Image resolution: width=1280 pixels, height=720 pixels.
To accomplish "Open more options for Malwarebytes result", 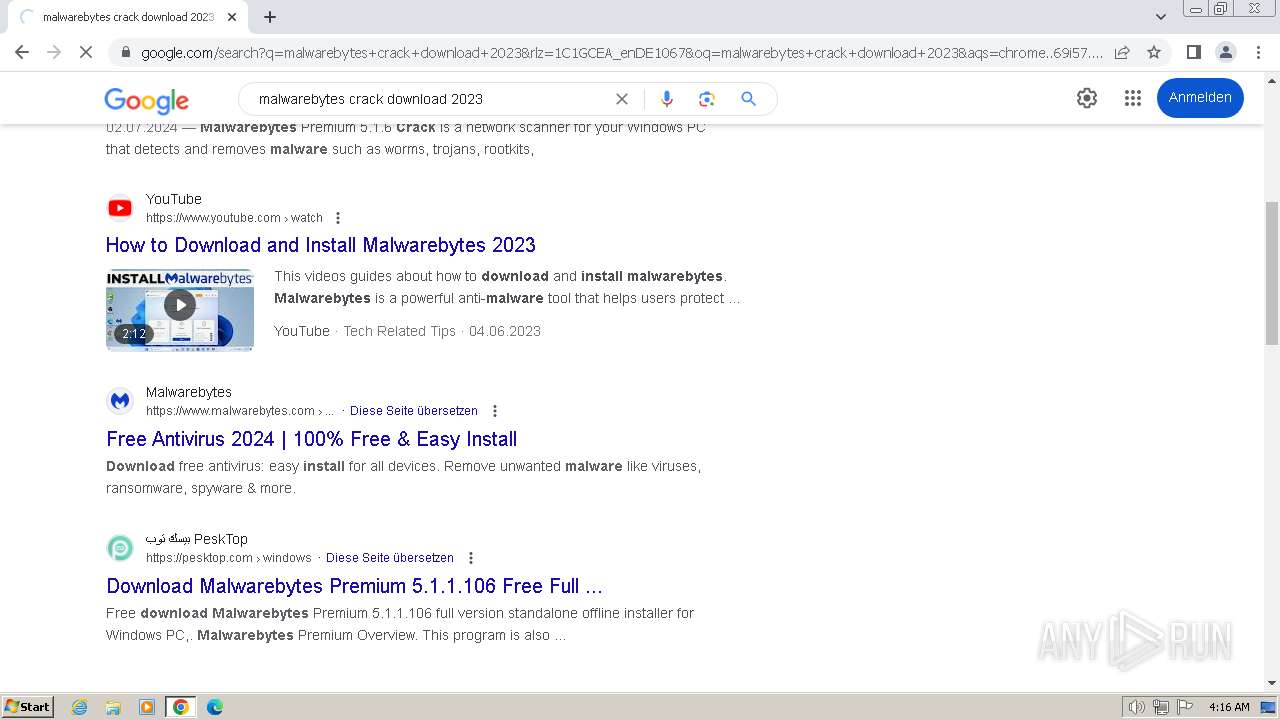I will tap(494, 411).
